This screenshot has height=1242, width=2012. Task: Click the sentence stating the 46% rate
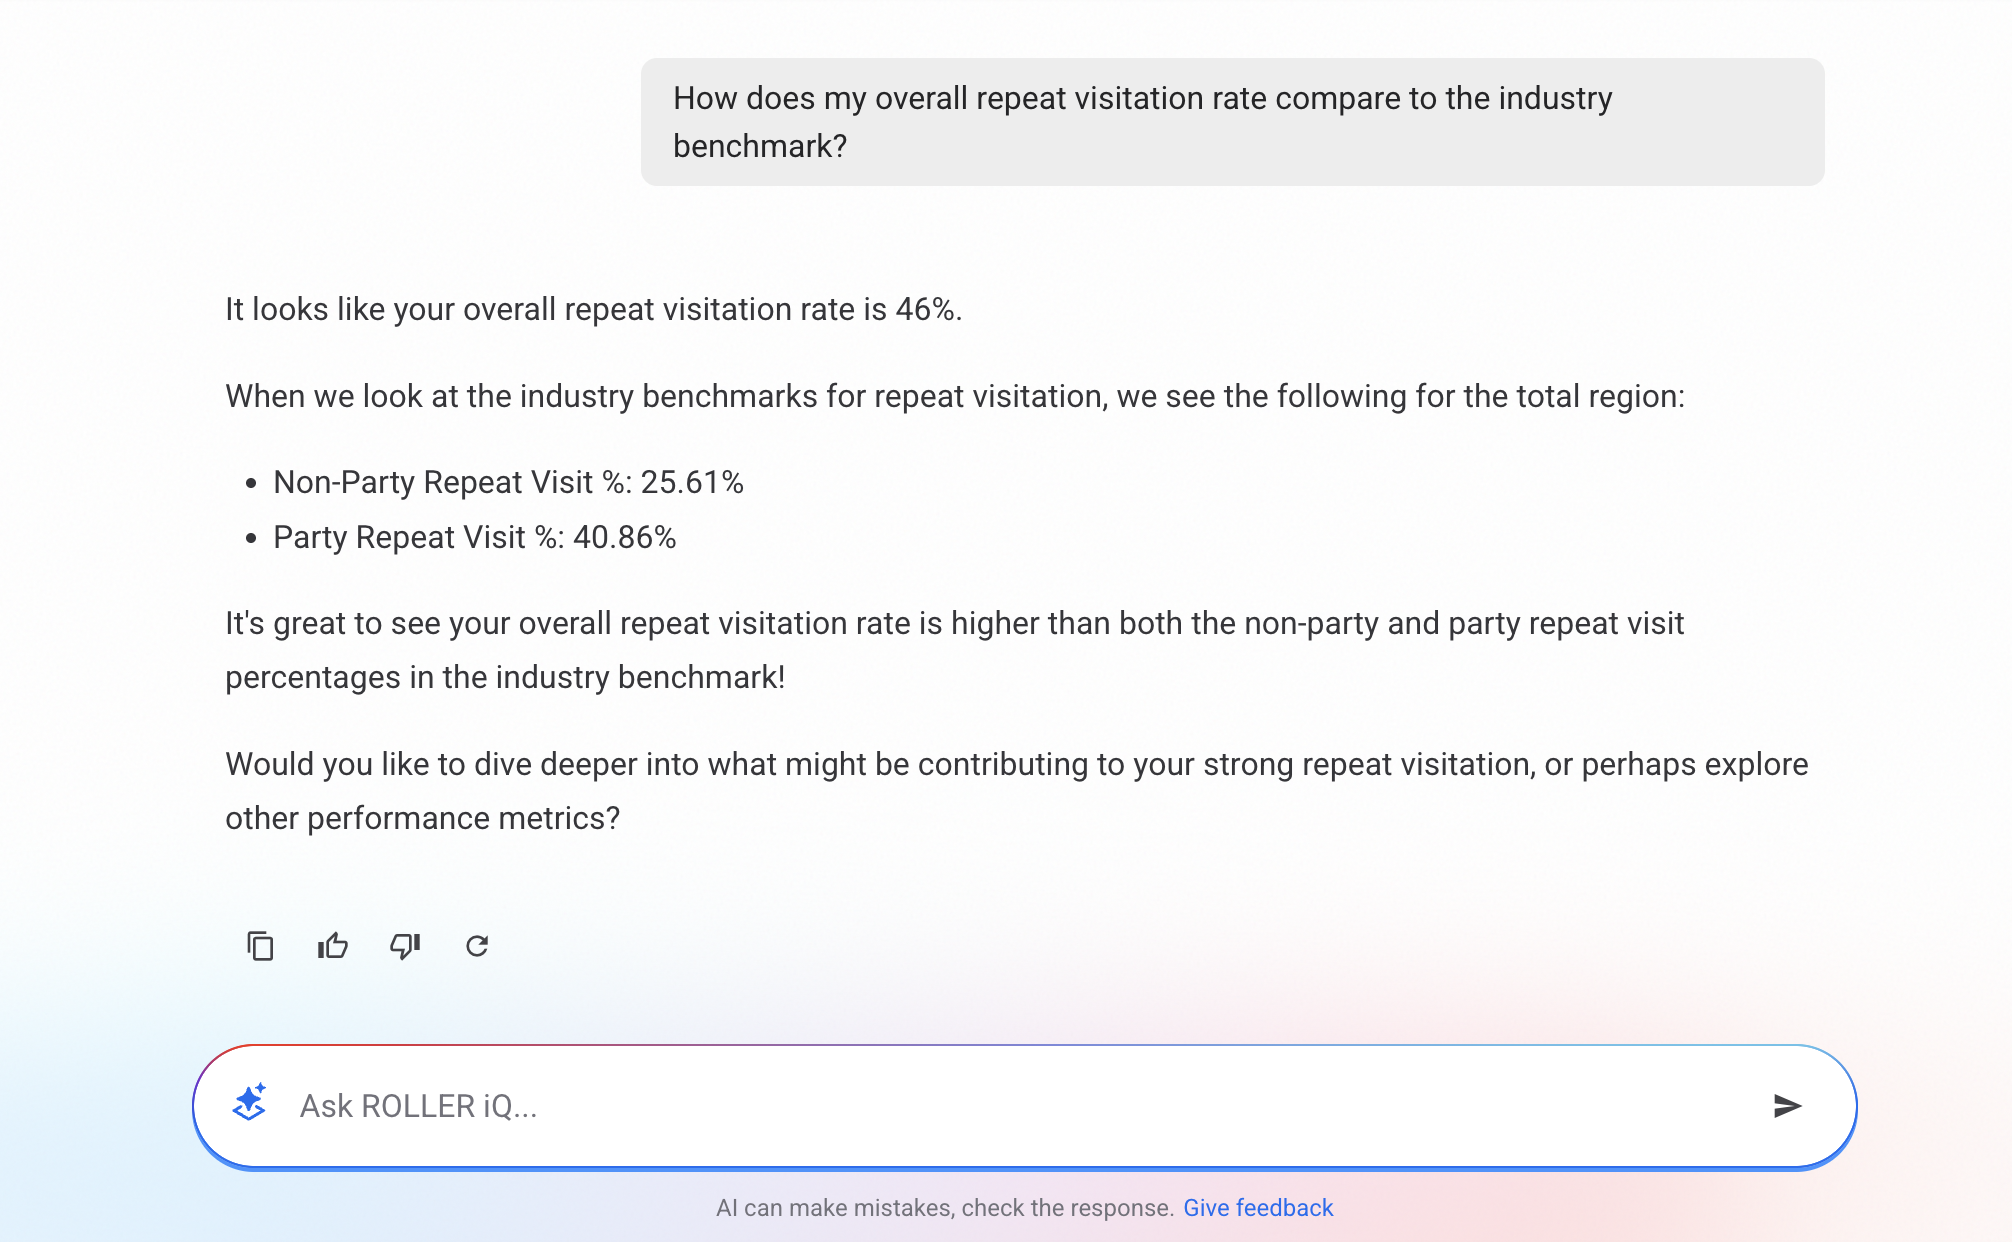[593, 310]
